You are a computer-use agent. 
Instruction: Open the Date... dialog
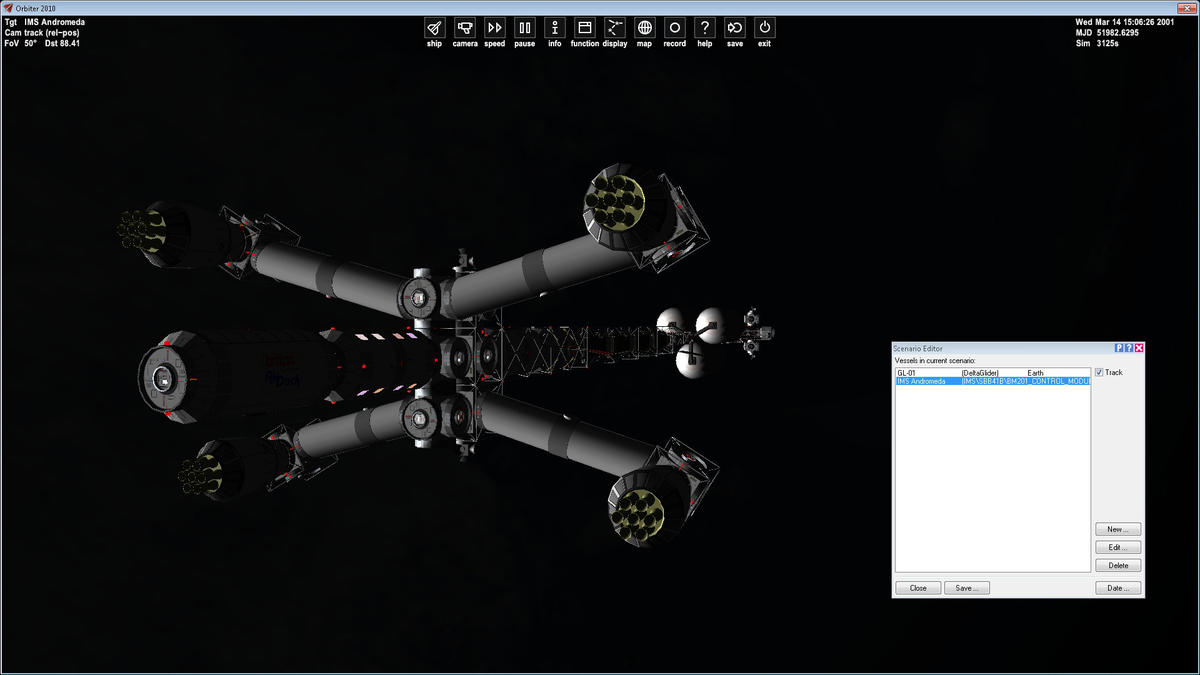pos(1118,588)
